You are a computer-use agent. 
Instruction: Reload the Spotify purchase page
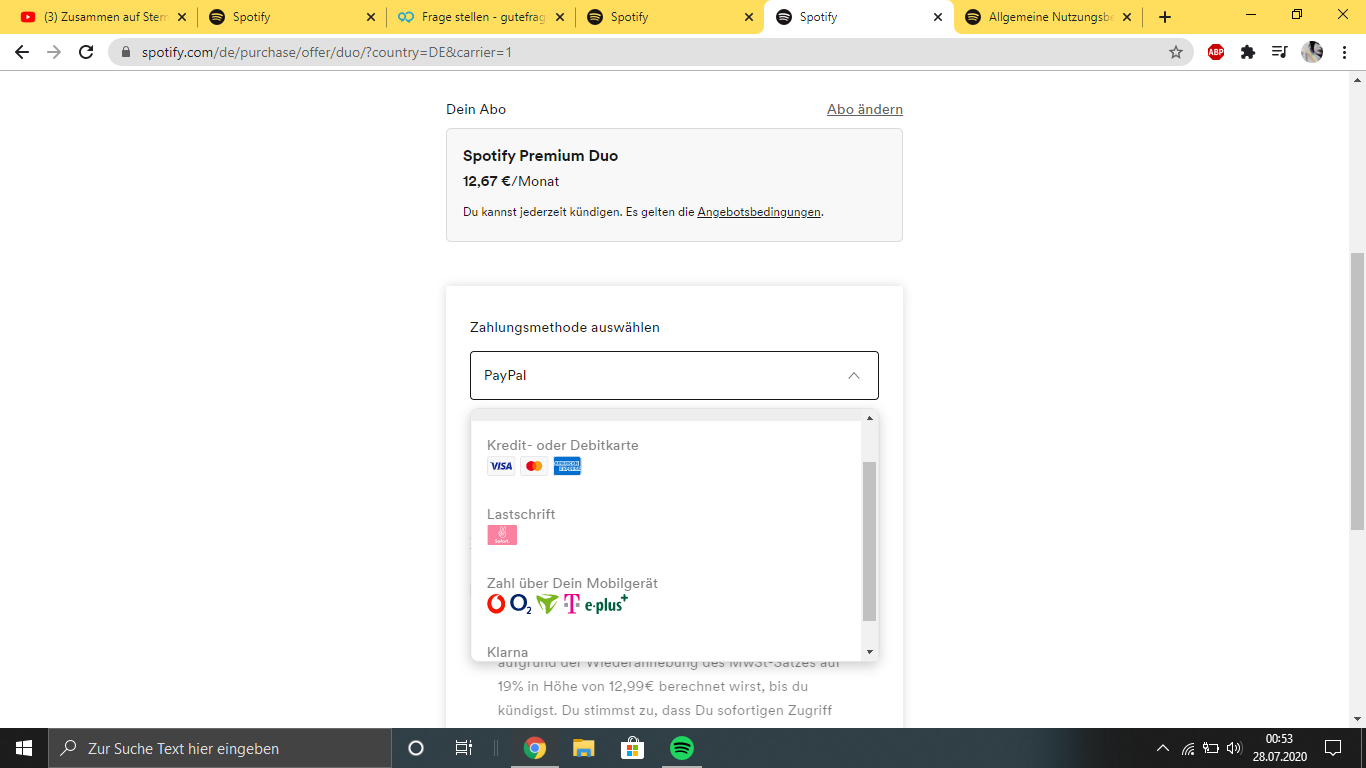[x=86, y=52]
